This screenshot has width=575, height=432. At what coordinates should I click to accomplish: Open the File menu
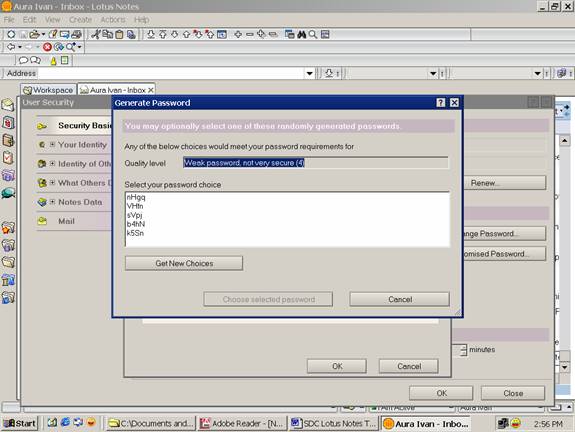[x=9, y=20]
